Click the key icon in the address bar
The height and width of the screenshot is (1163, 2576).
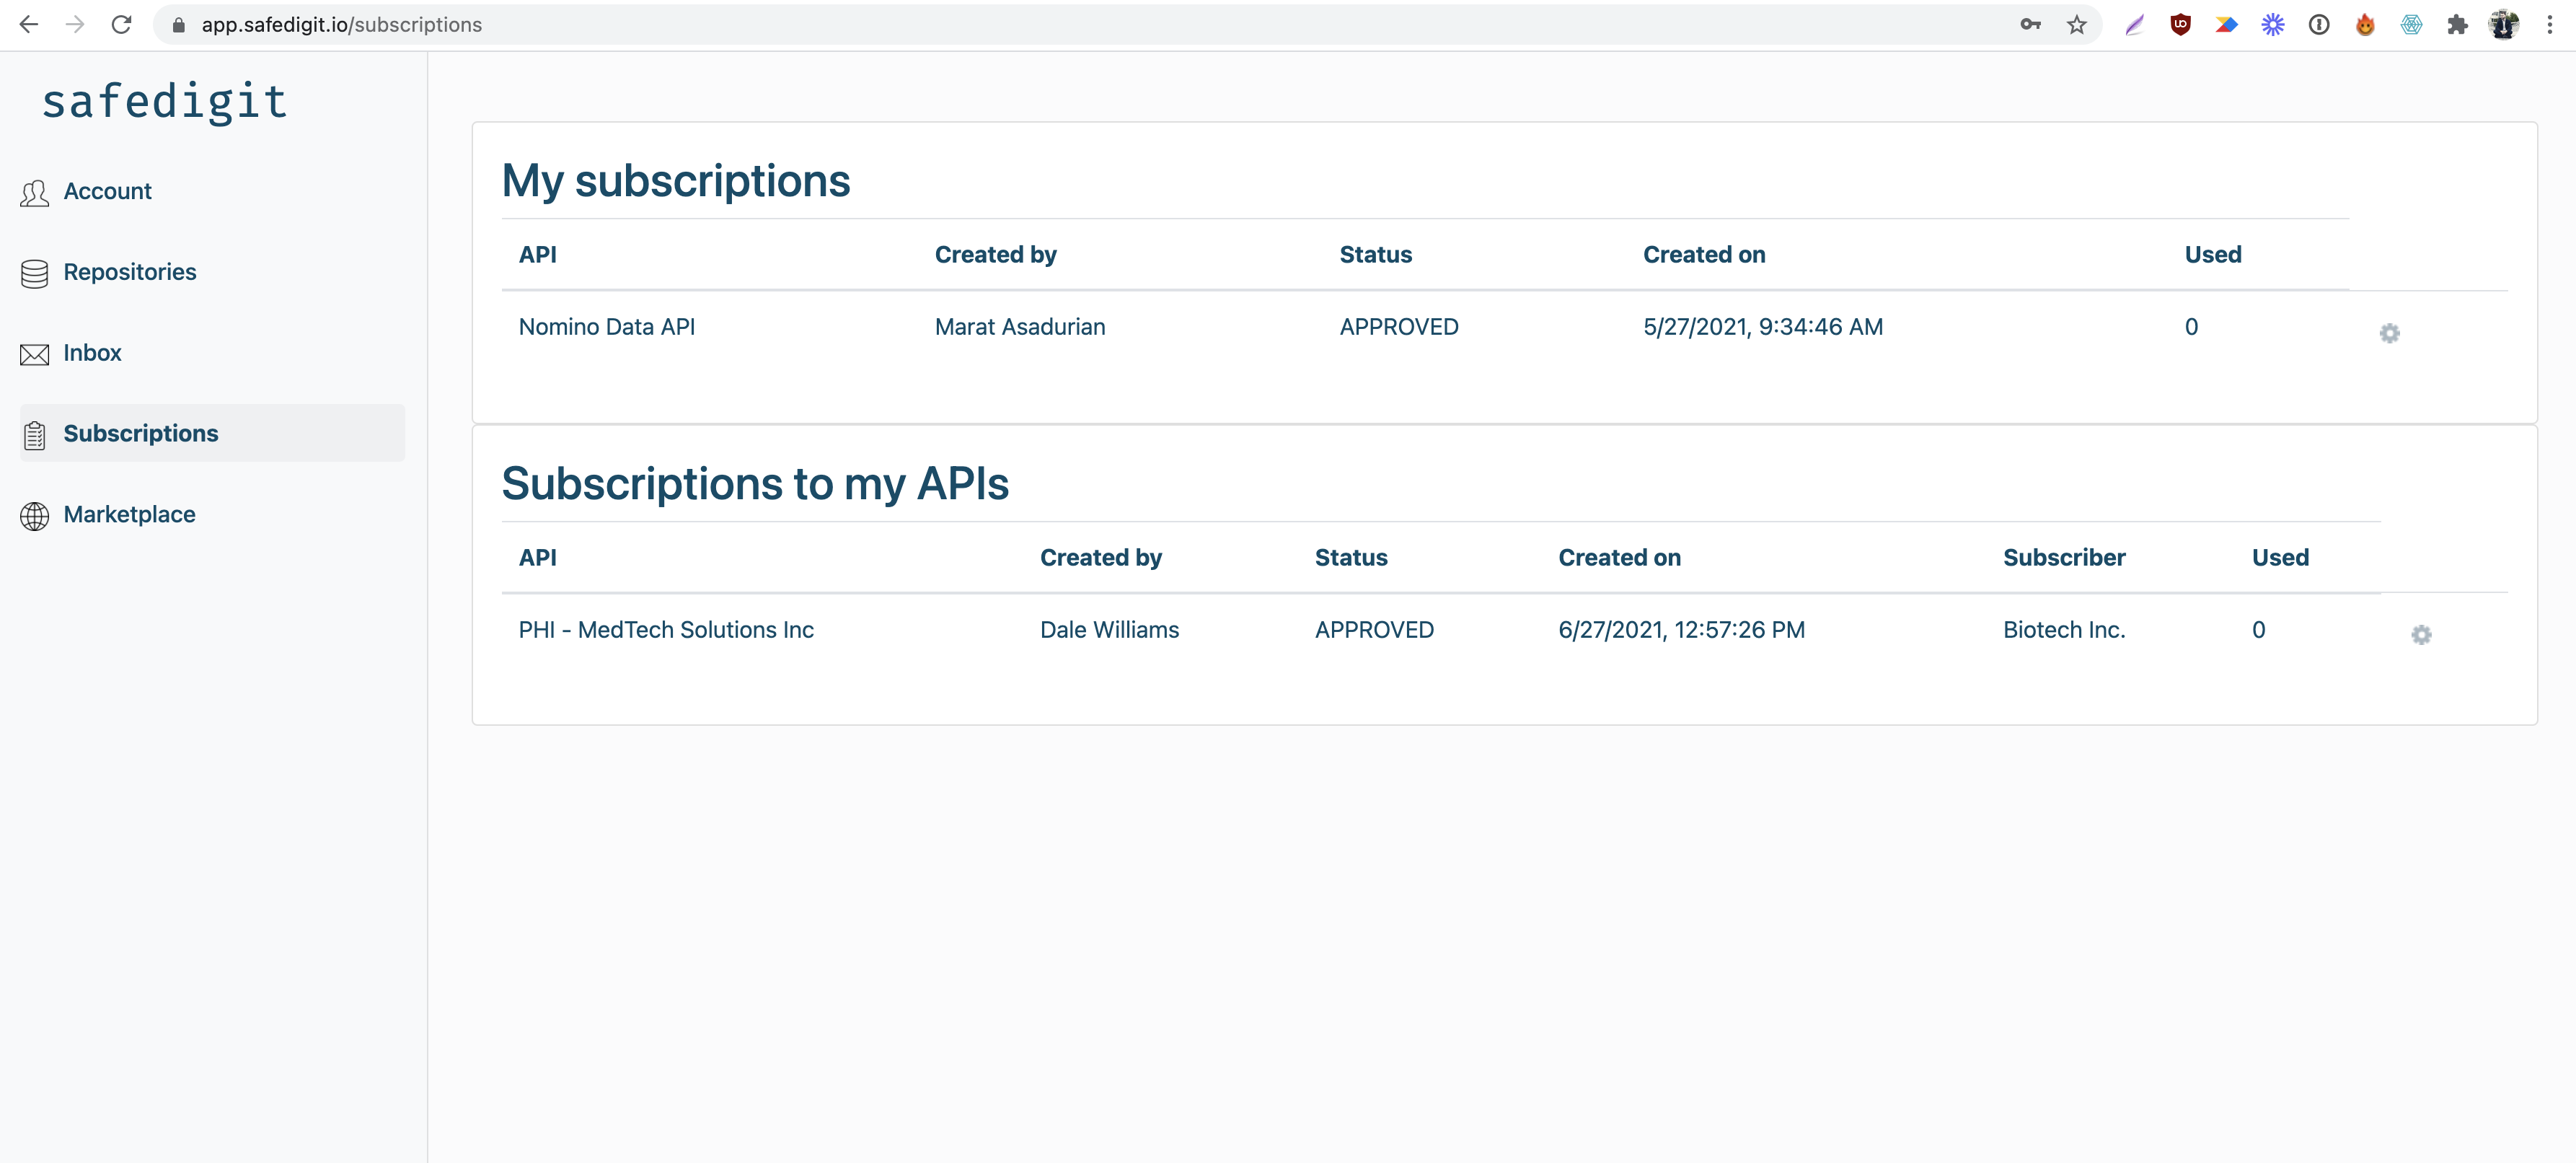pos(2030,24)
